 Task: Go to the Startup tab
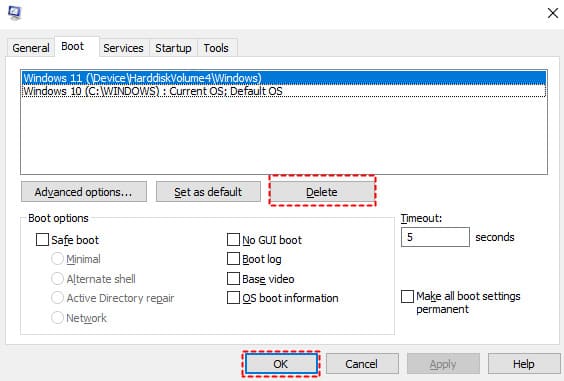point(173,48)
